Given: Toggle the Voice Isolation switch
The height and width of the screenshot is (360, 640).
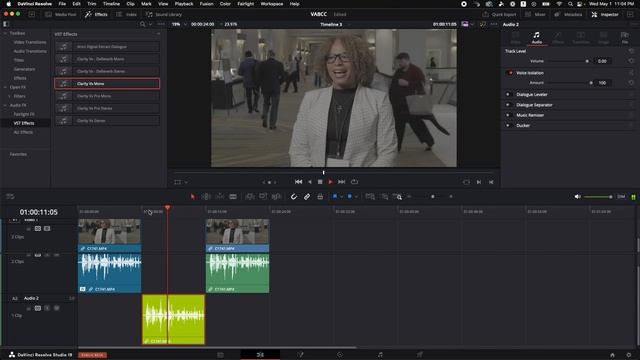Looking at the screenshot, I should pyautogui.click(x=509, y=73).
